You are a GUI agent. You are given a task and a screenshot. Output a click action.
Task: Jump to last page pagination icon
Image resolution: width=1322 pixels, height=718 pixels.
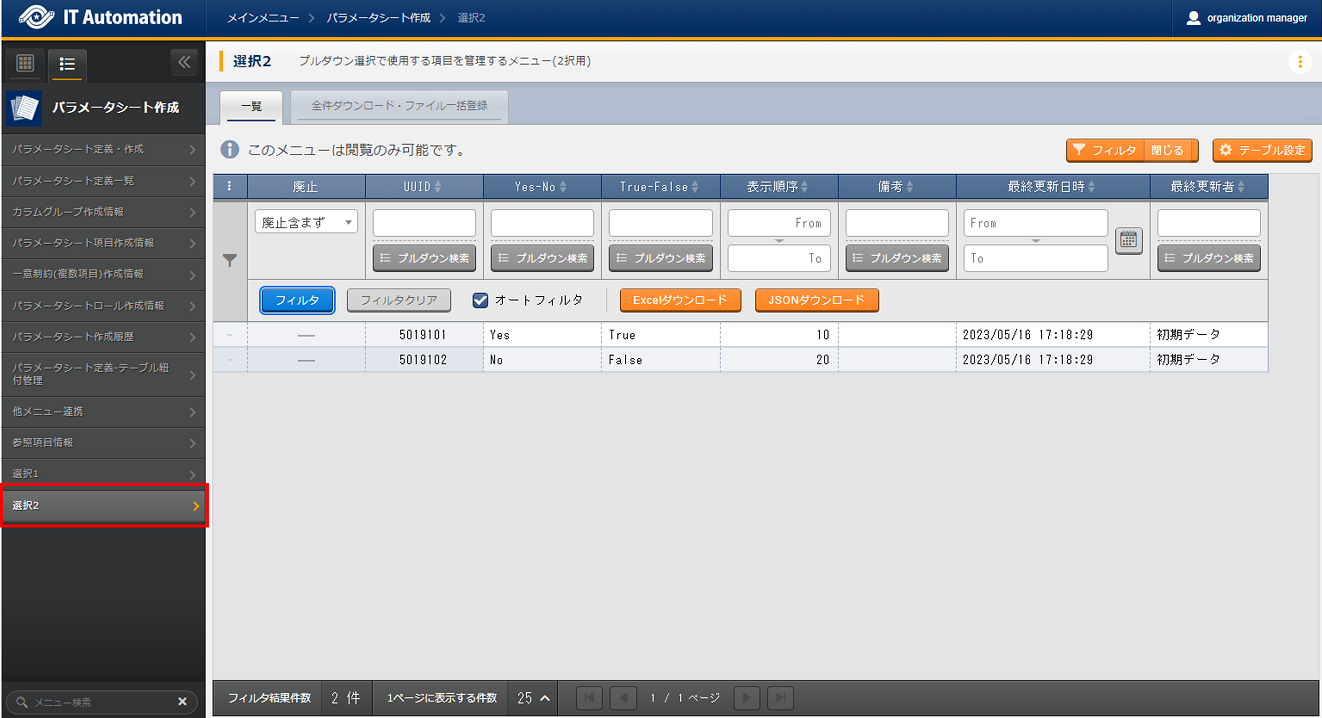pos(781,698)
